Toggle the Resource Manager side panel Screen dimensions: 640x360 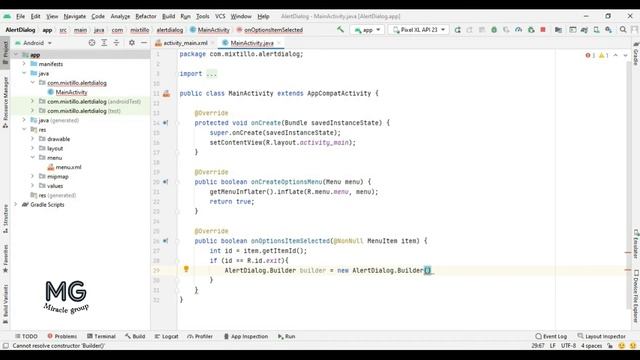(x=5, y=102)
